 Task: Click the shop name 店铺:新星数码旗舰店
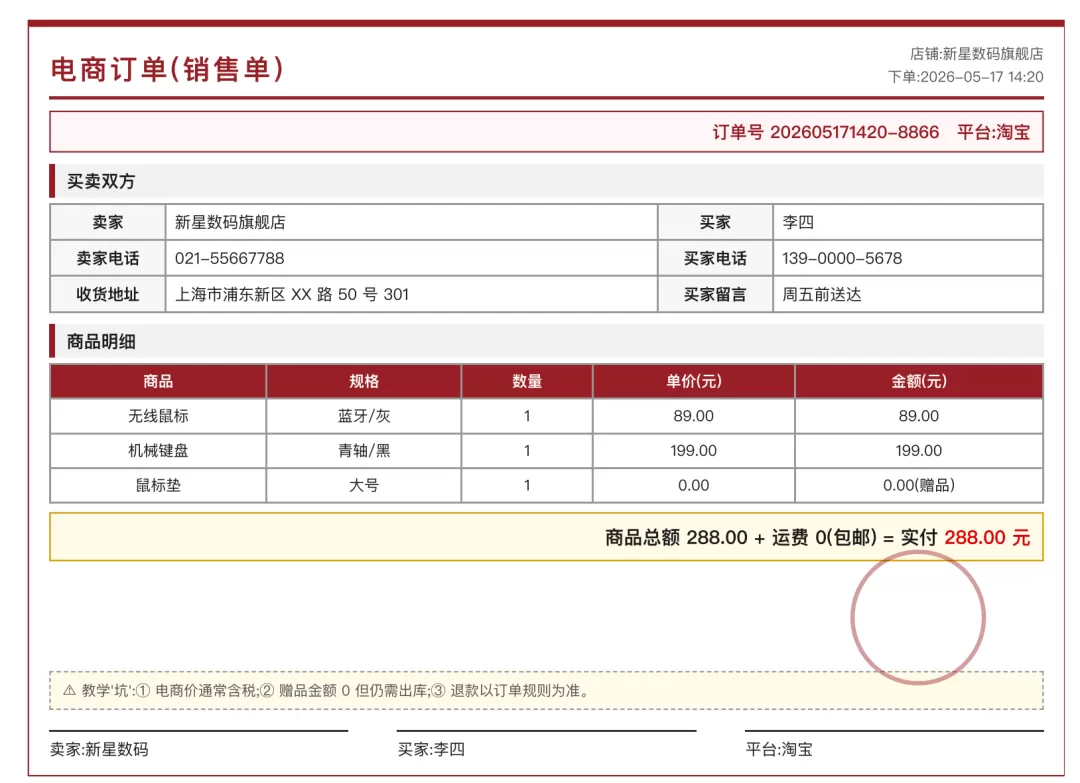tap(976, 54)
